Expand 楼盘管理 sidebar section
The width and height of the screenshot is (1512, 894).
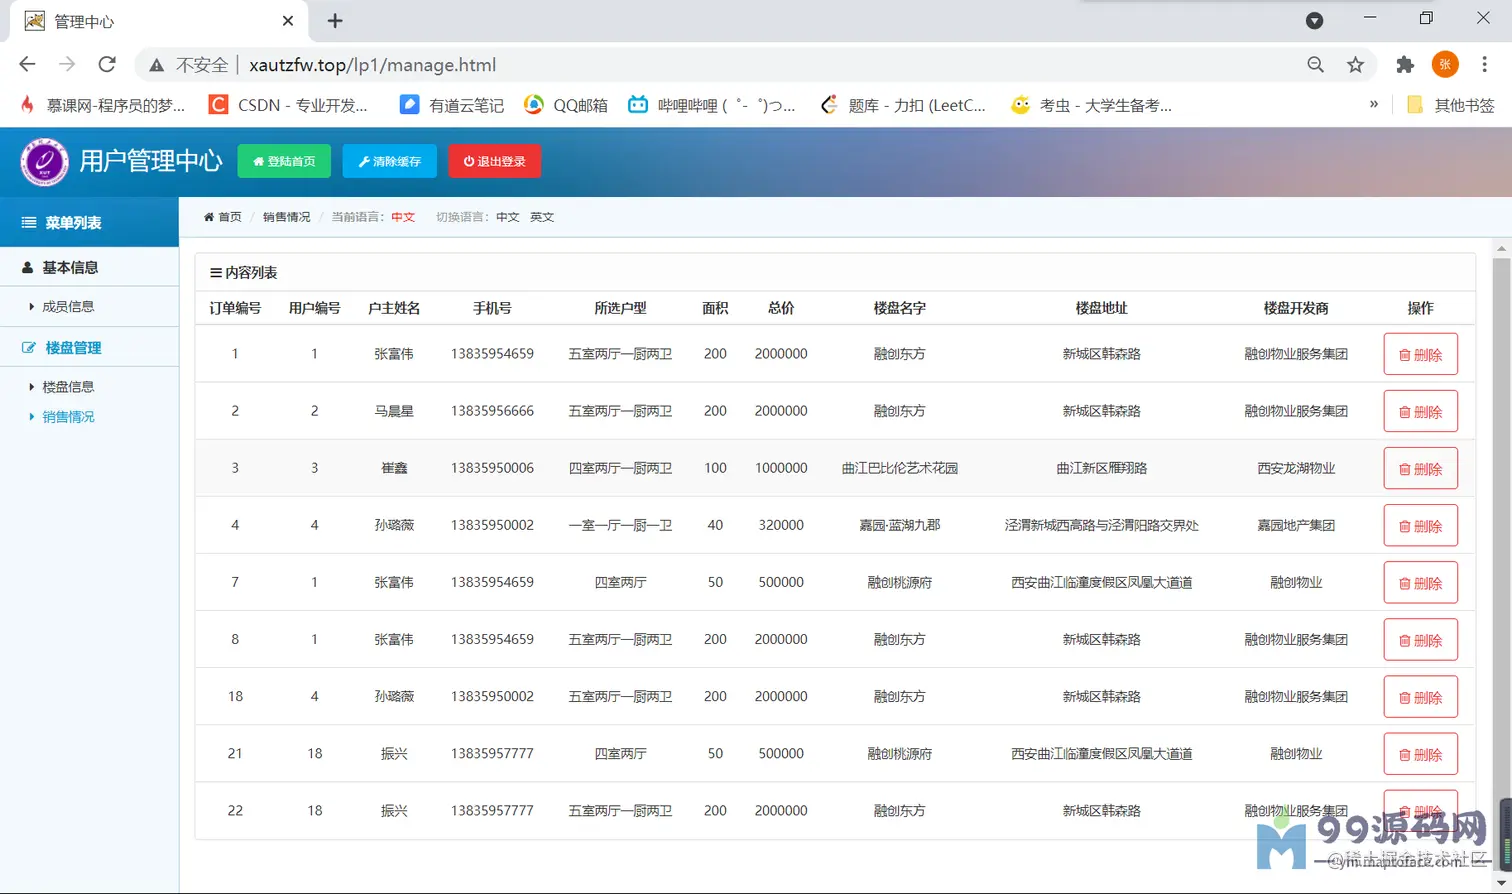coord(89,347)
